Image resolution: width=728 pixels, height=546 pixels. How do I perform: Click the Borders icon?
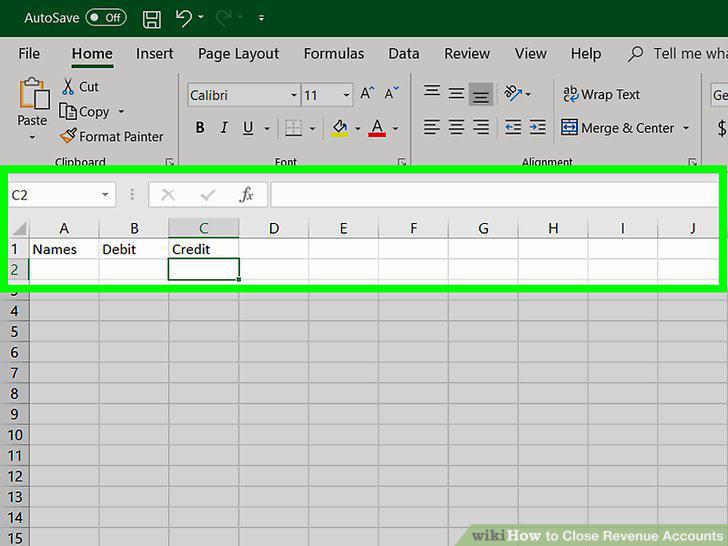pos(293,128)
